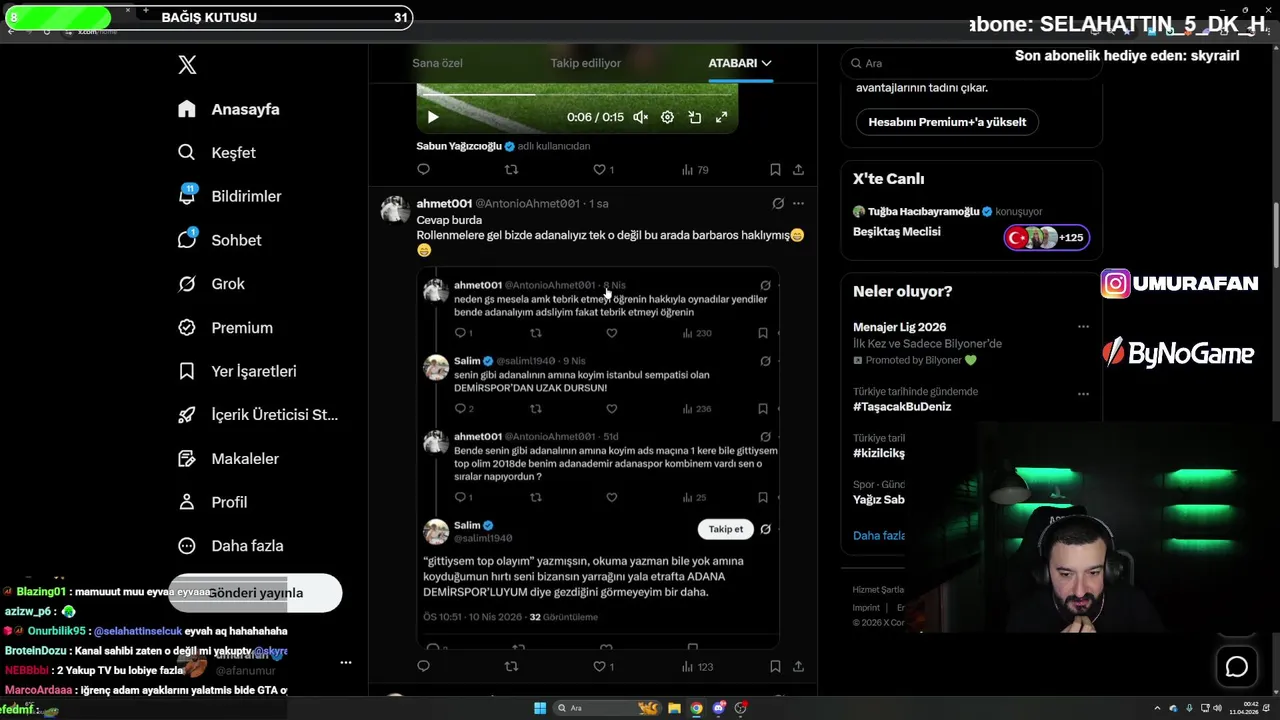The height and width of the screenshot is (720, 1280).
Task: Go to Anasayfa in the sidebar
Action: click(x=229, y=109)
